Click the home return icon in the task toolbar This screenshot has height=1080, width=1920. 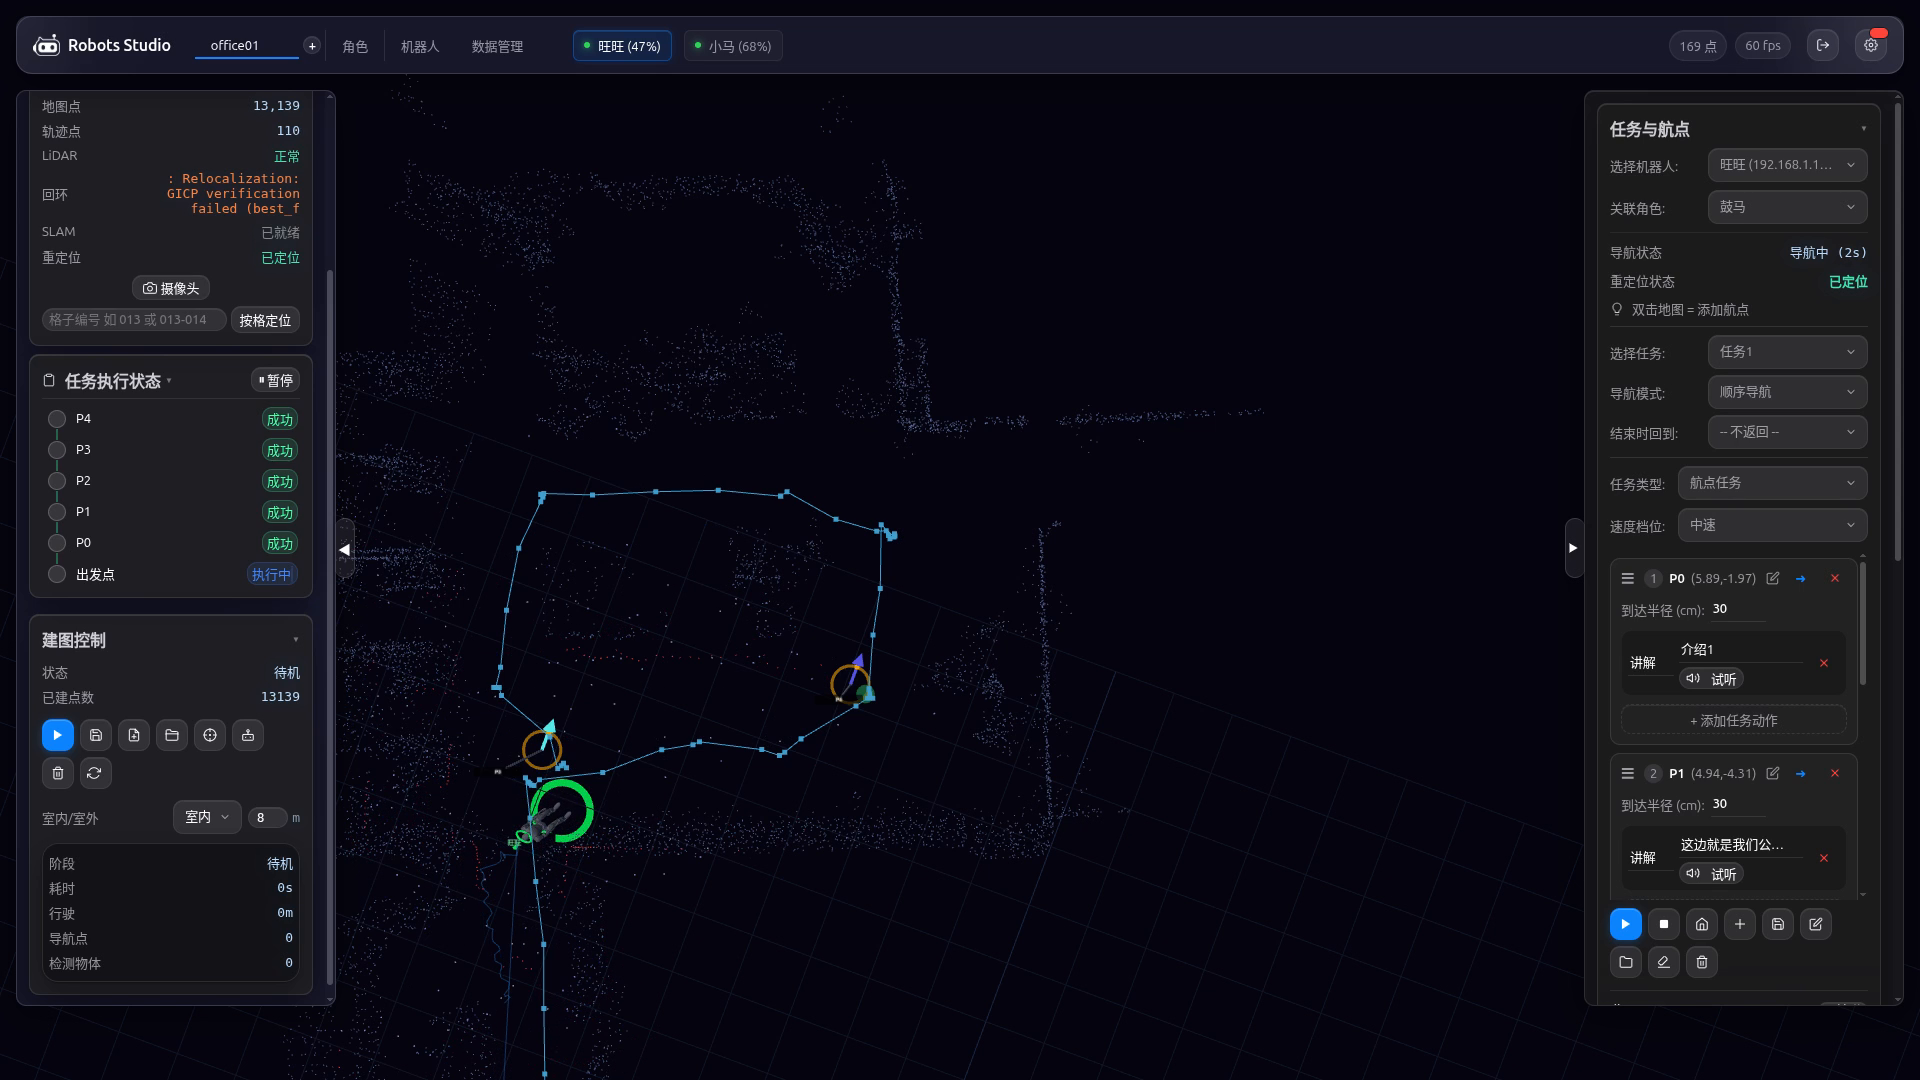click(x=1702, y=924)
